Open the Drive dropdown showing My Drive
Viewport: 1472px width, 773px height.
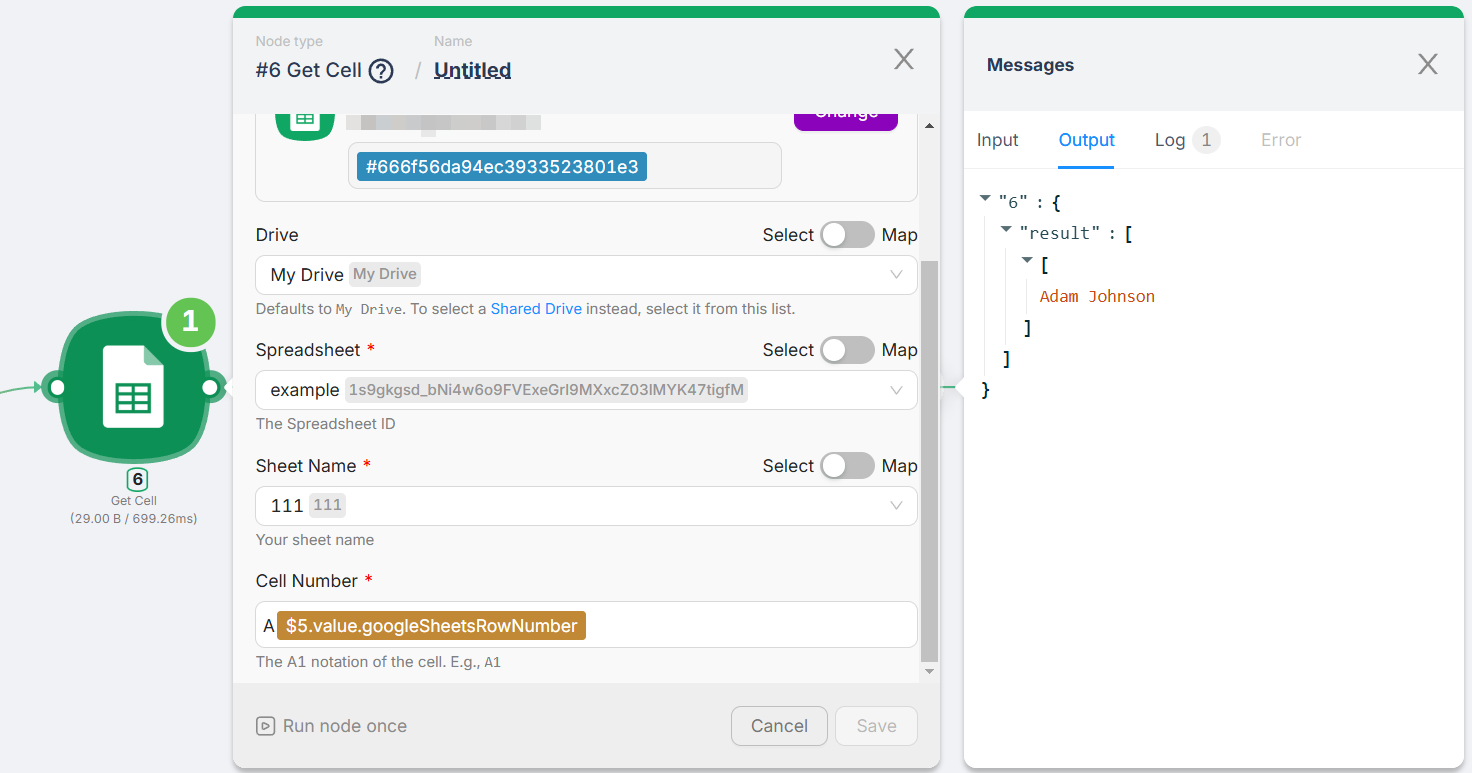click(x=586, y=275)
